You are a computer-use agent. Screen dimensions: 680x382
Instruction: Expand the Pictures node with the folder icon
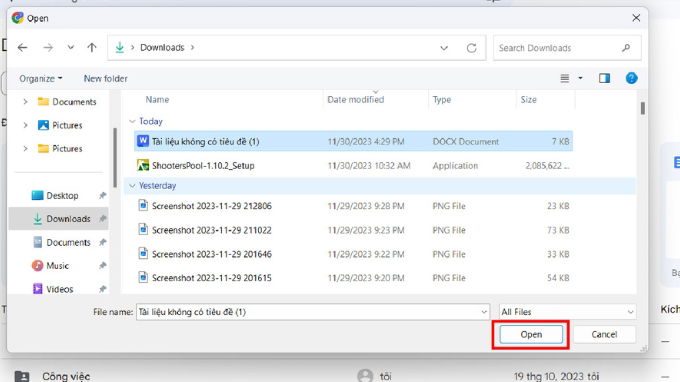pos(25,149)
